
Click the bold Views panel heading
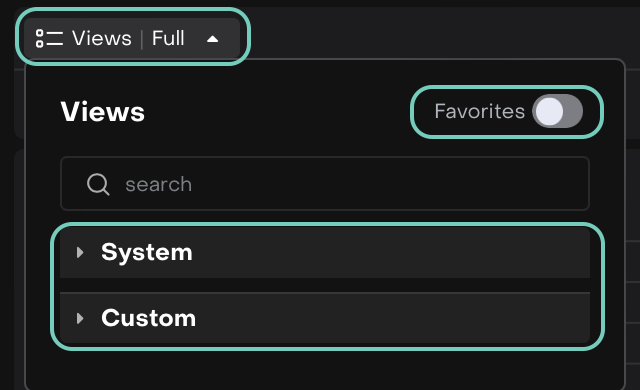pyautogui.click(x=102, y=111)
